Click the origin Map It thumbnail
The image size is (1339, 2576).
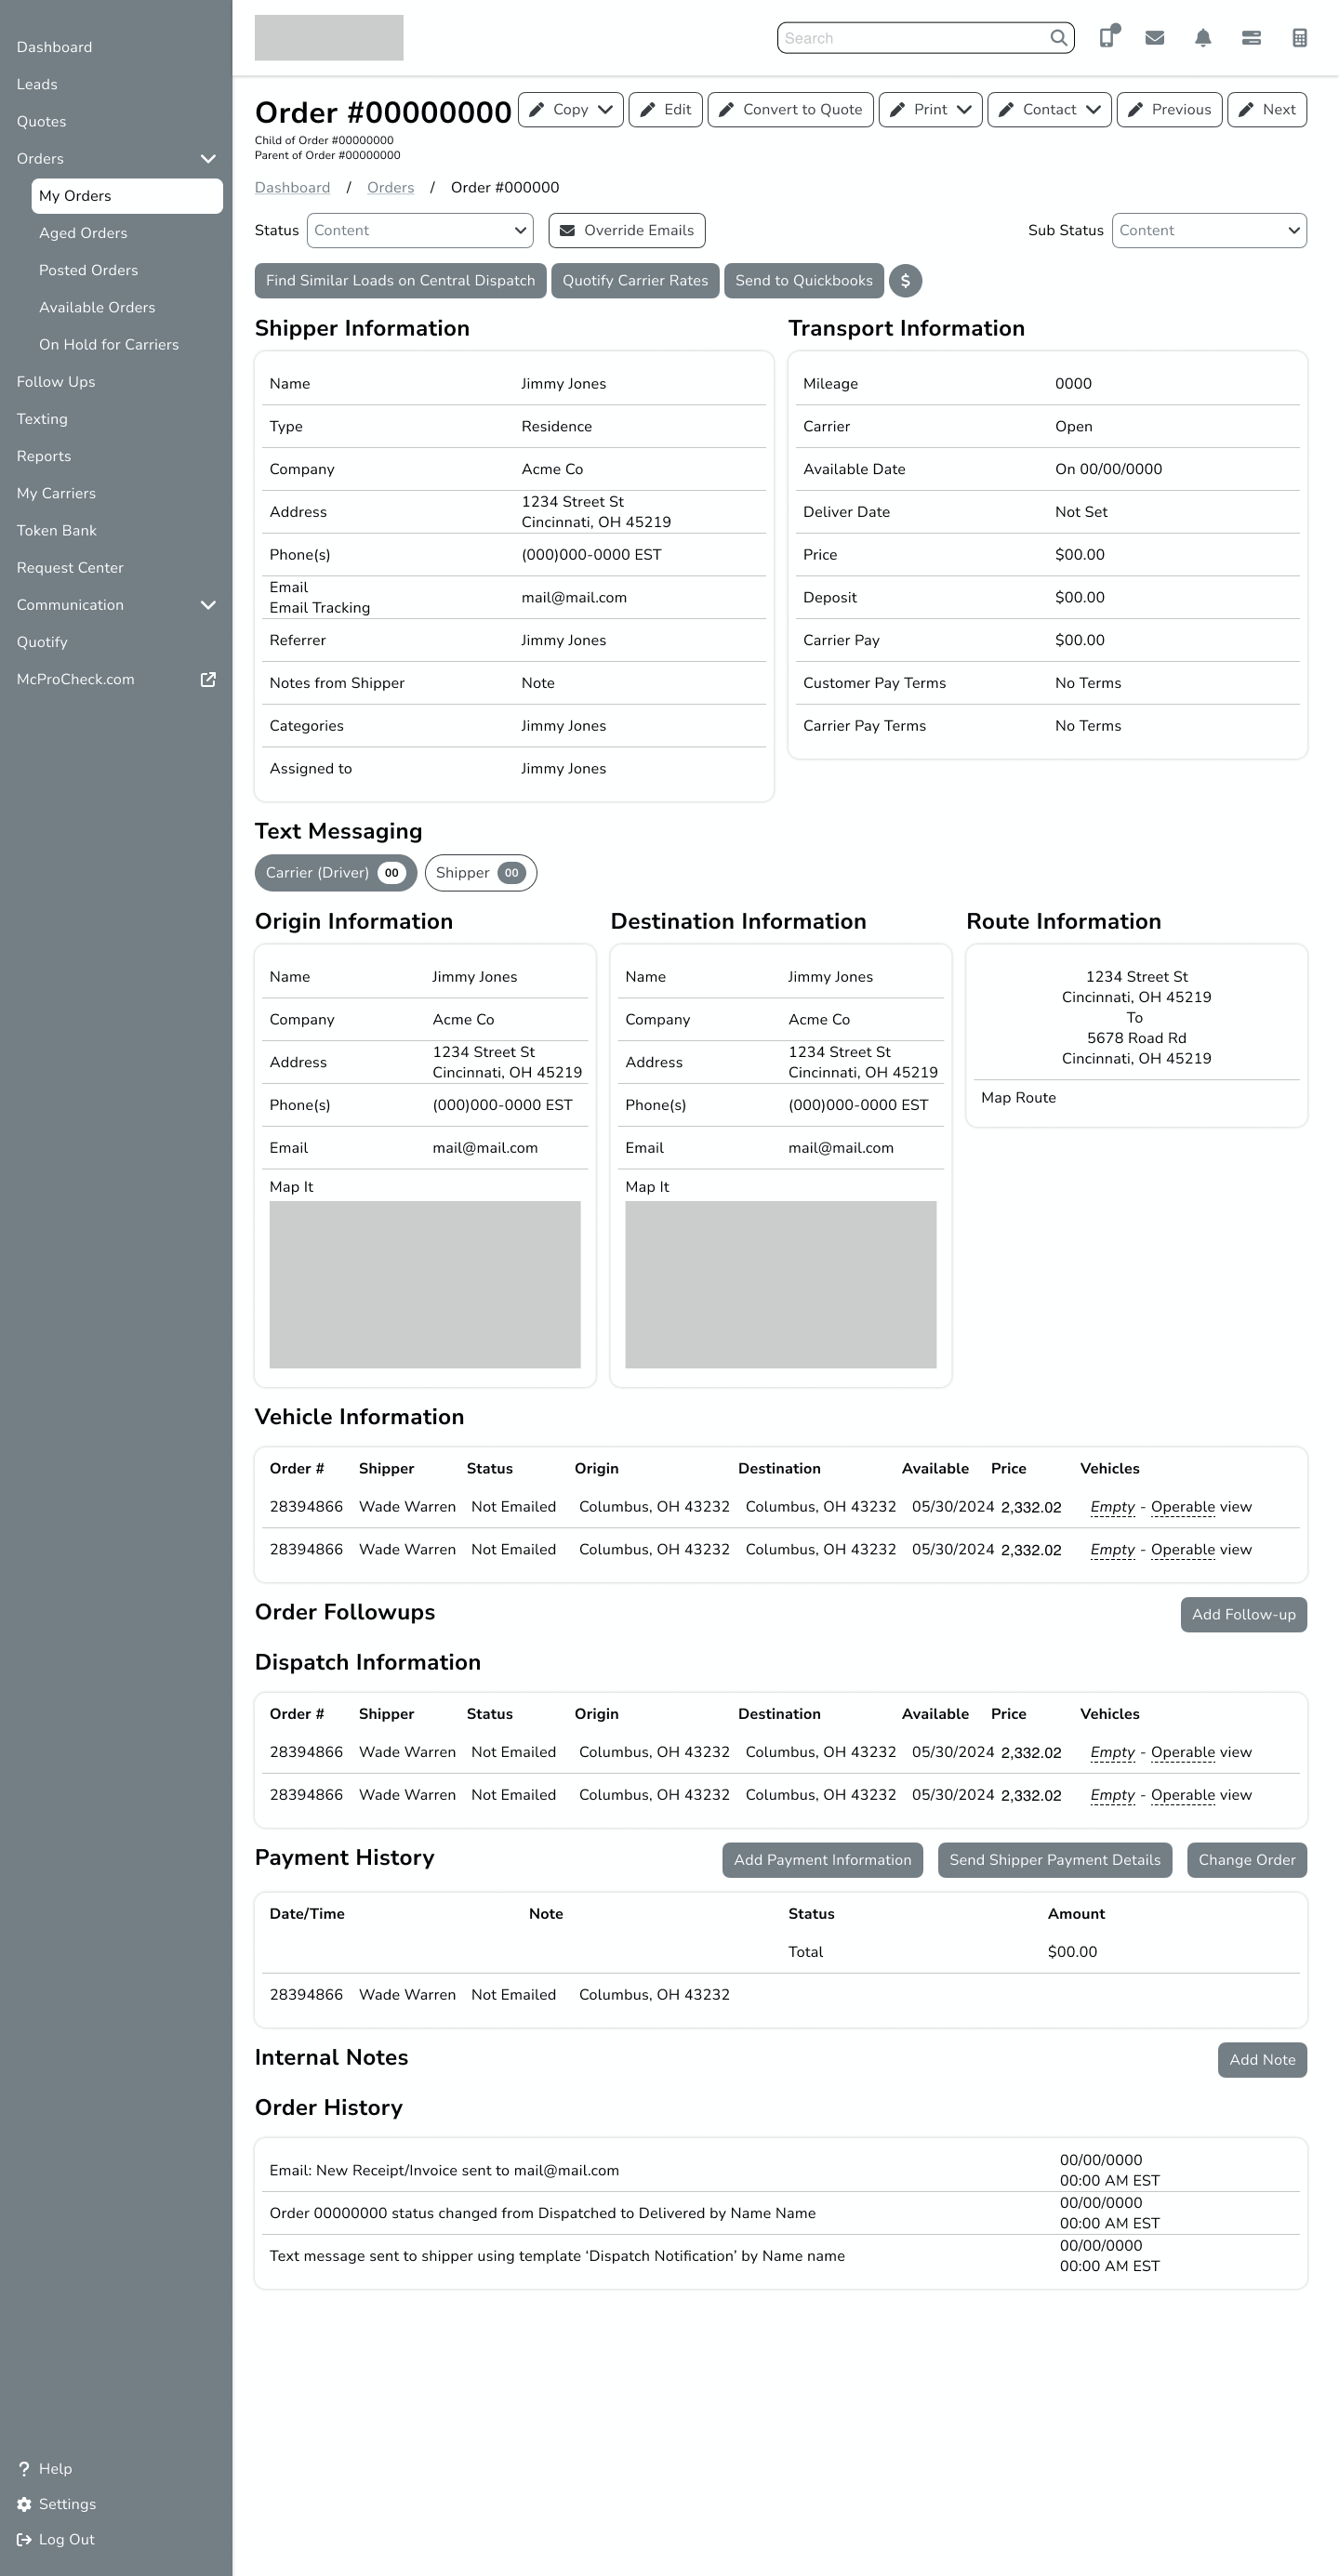click(x=425, y=1285)
